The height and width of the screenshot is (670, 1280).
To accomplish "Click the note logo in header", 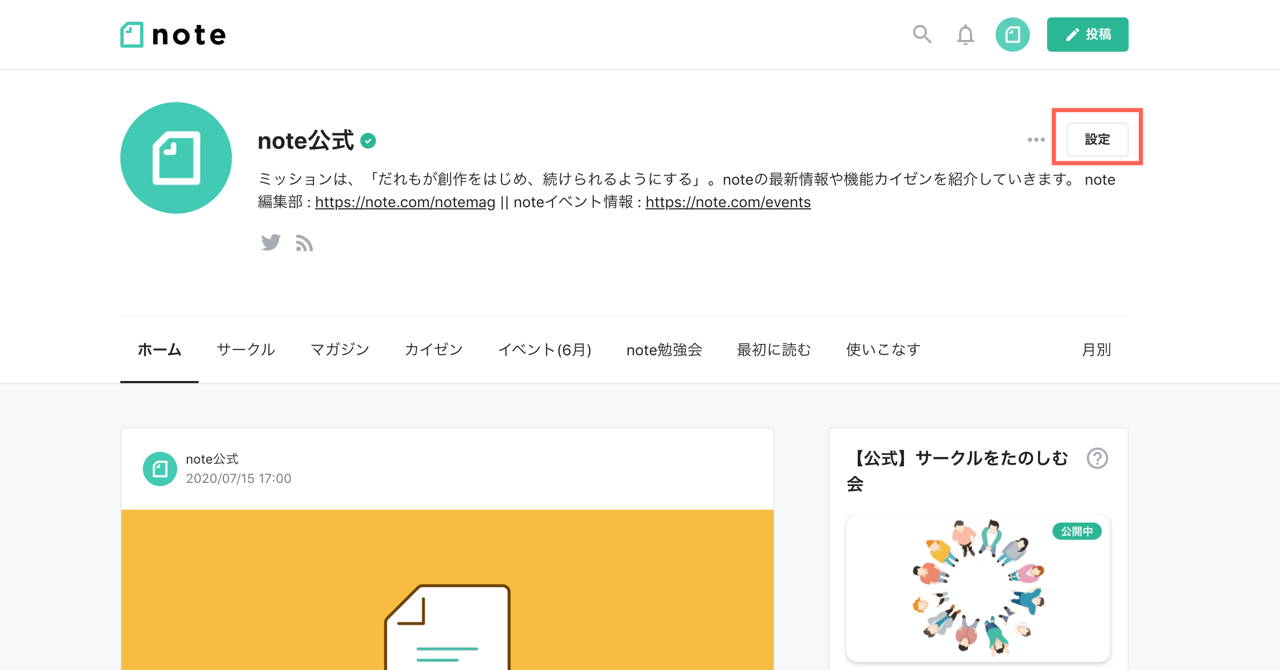I will point(173,35).
